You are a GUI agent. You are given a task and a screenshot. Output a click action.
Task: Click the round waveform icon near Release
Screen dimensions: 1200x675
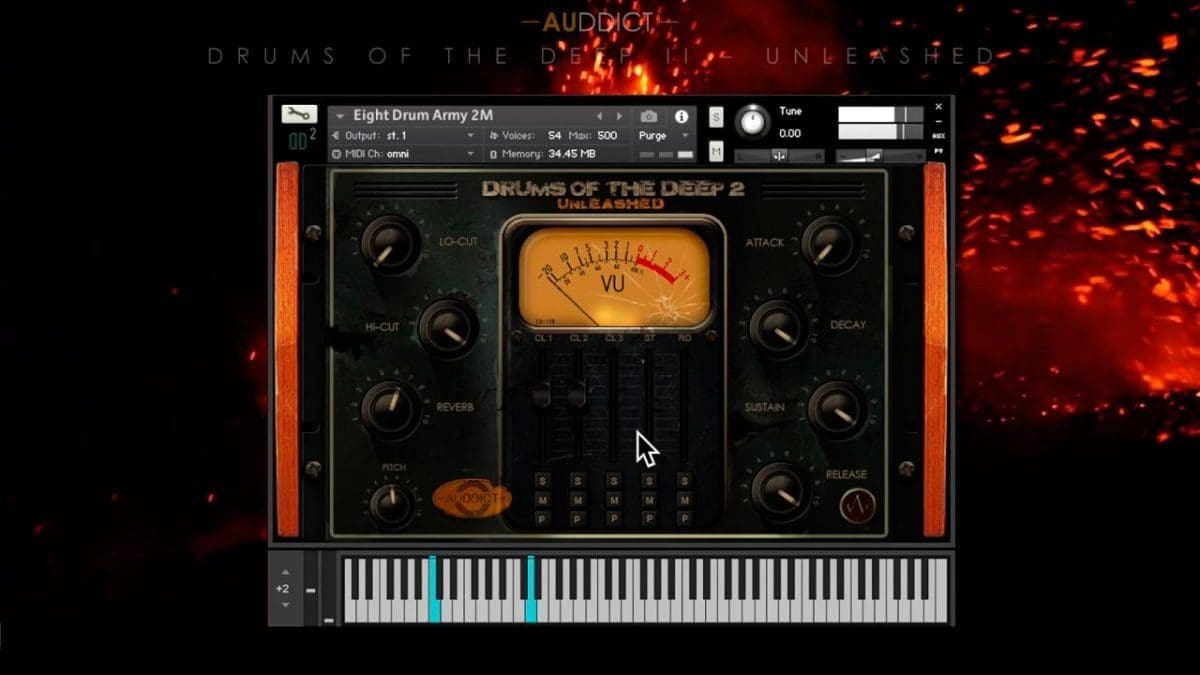click(x=857, y=506)
